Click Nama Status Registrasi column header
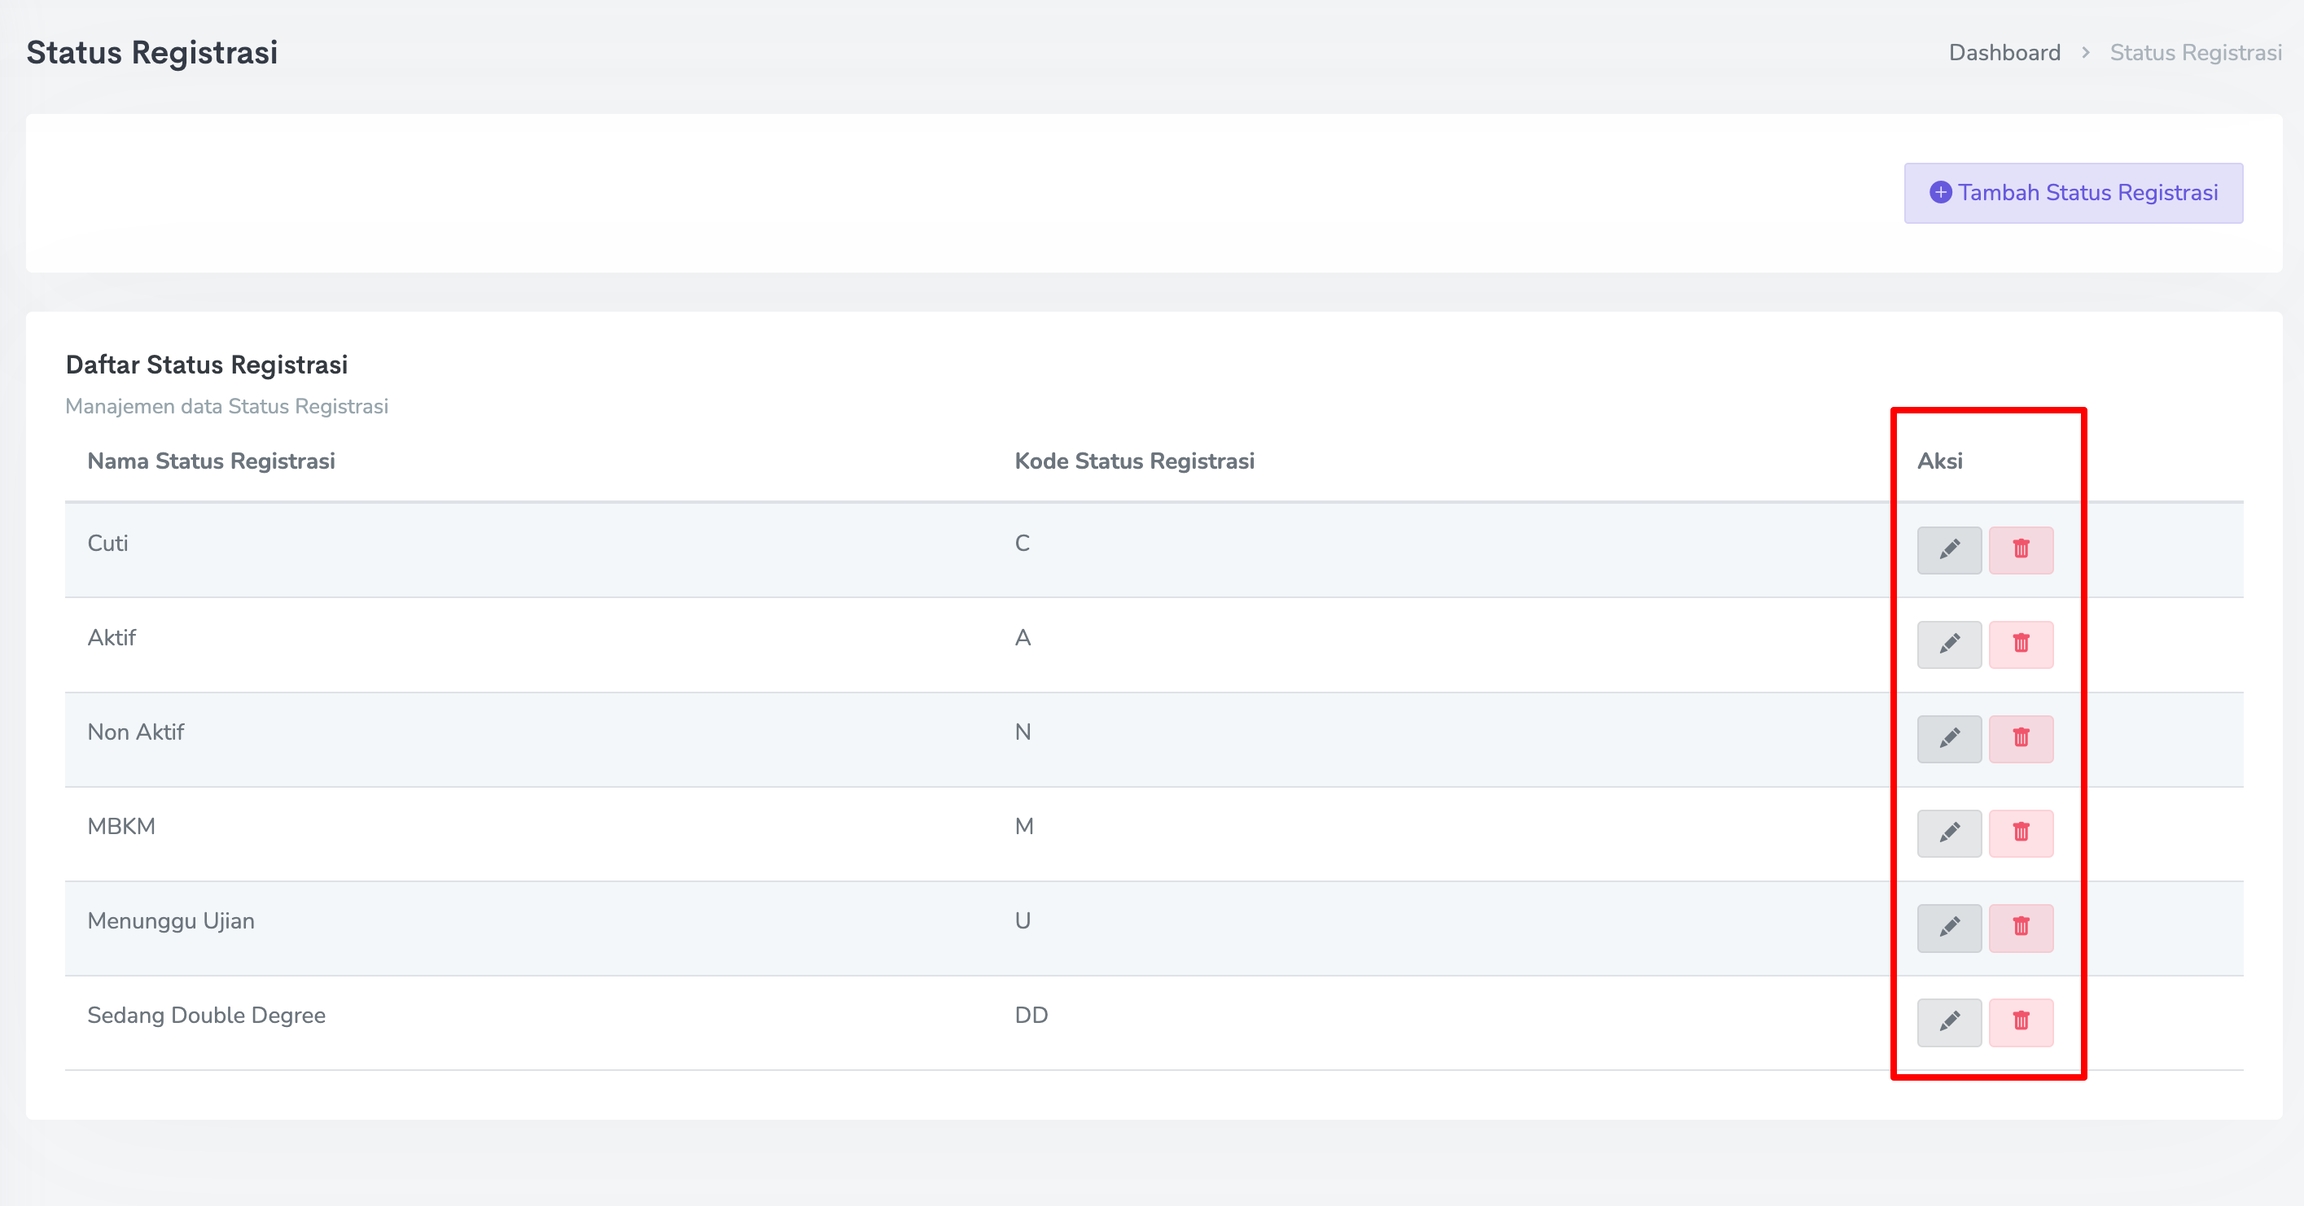The image size is (2304, 1206). click(x=211, y=461)
